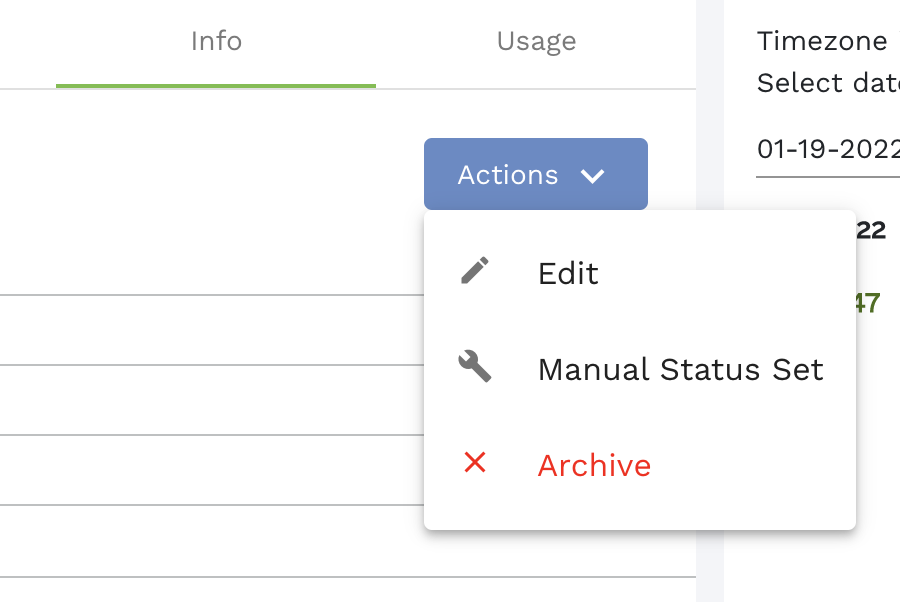Screen dimensions: 900x602
Task: Click the pencil icon beside Edit
Action: (475, 271)
